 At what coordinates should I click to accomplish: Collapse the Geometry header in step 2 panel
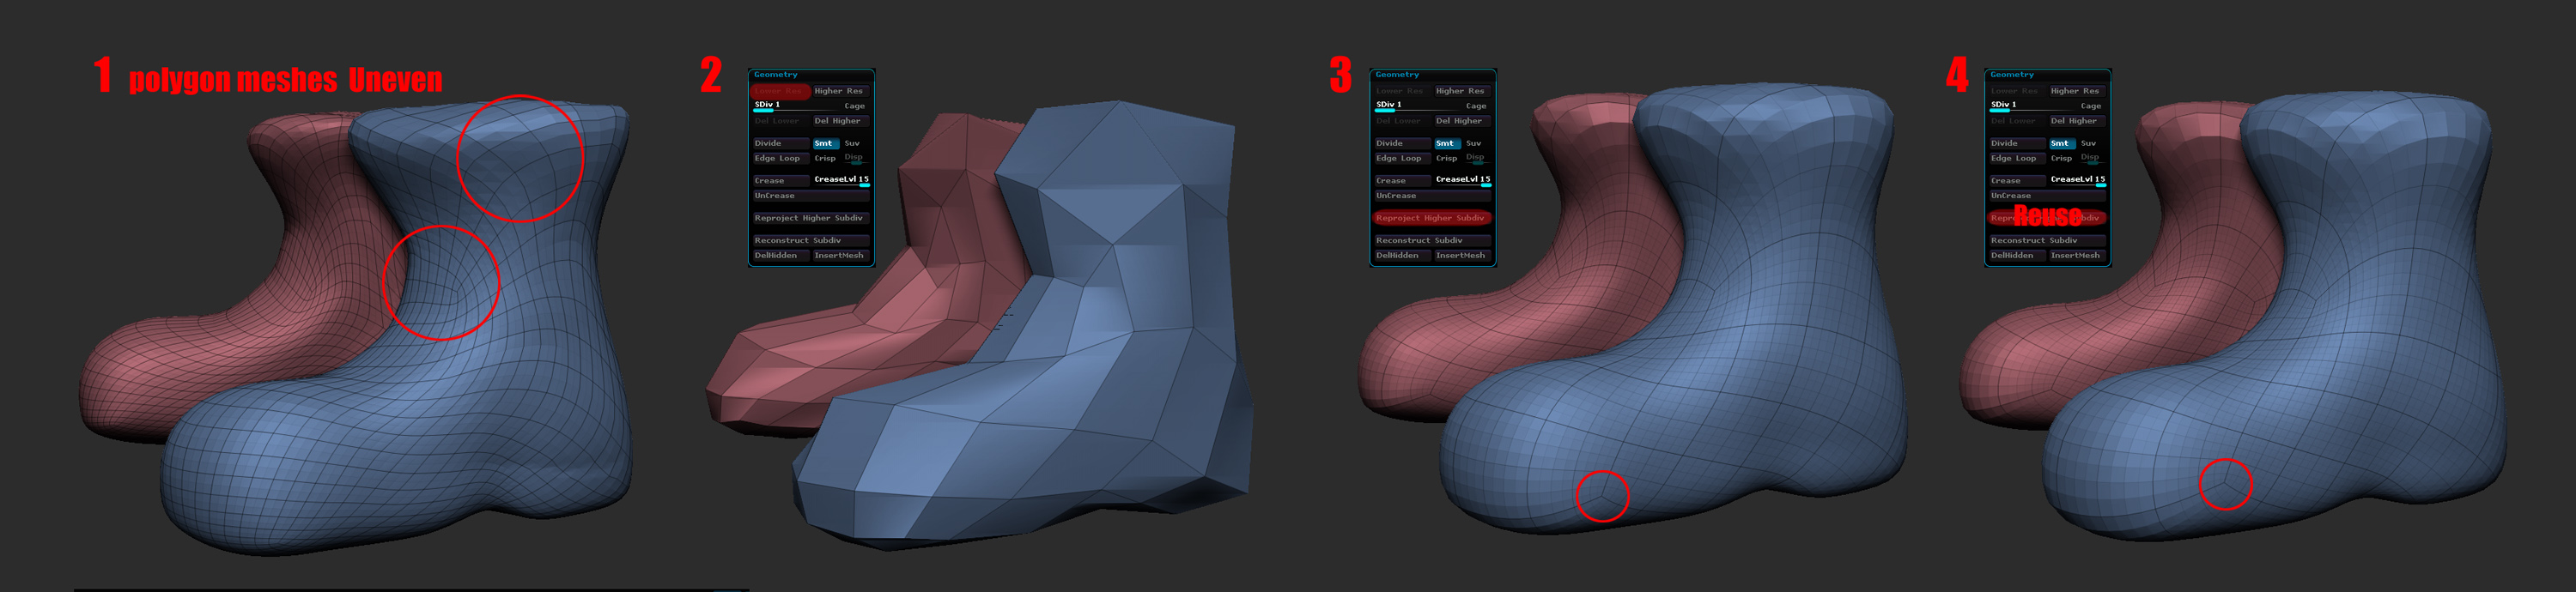coord(776,75)
